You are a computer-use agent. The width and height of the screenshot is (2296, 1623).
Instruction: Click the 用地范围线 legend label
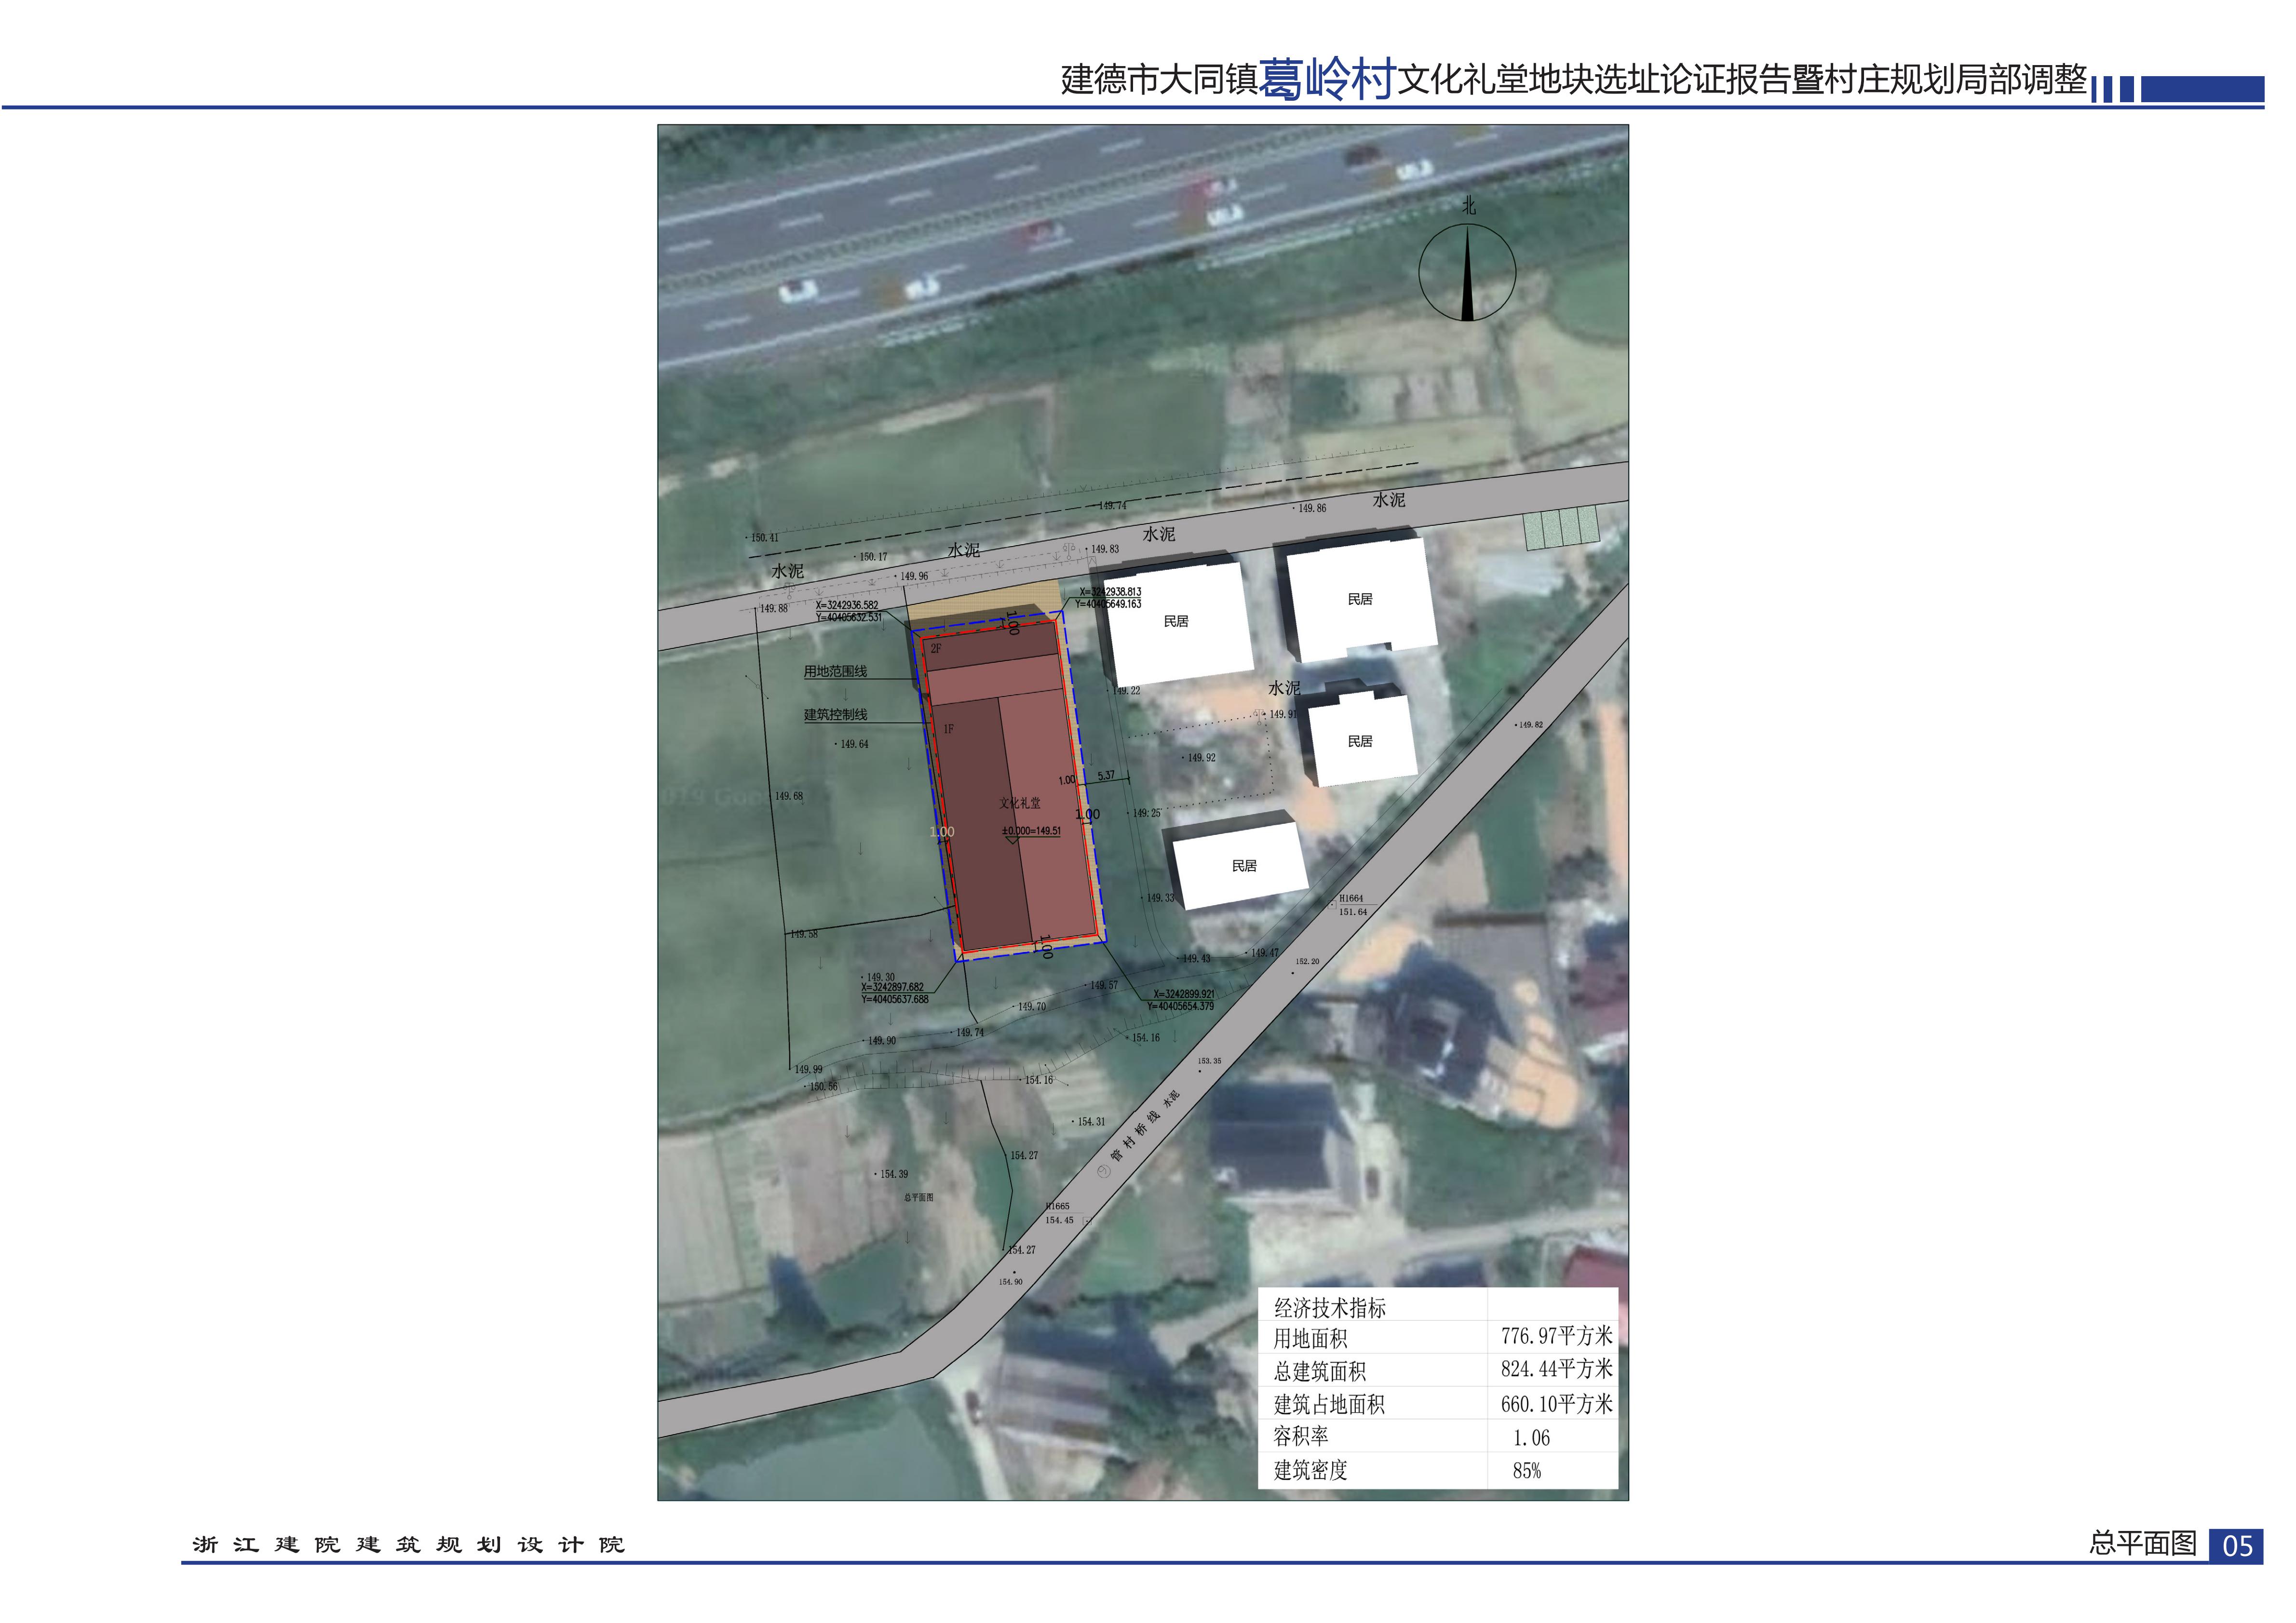click(x=835, y=671)
